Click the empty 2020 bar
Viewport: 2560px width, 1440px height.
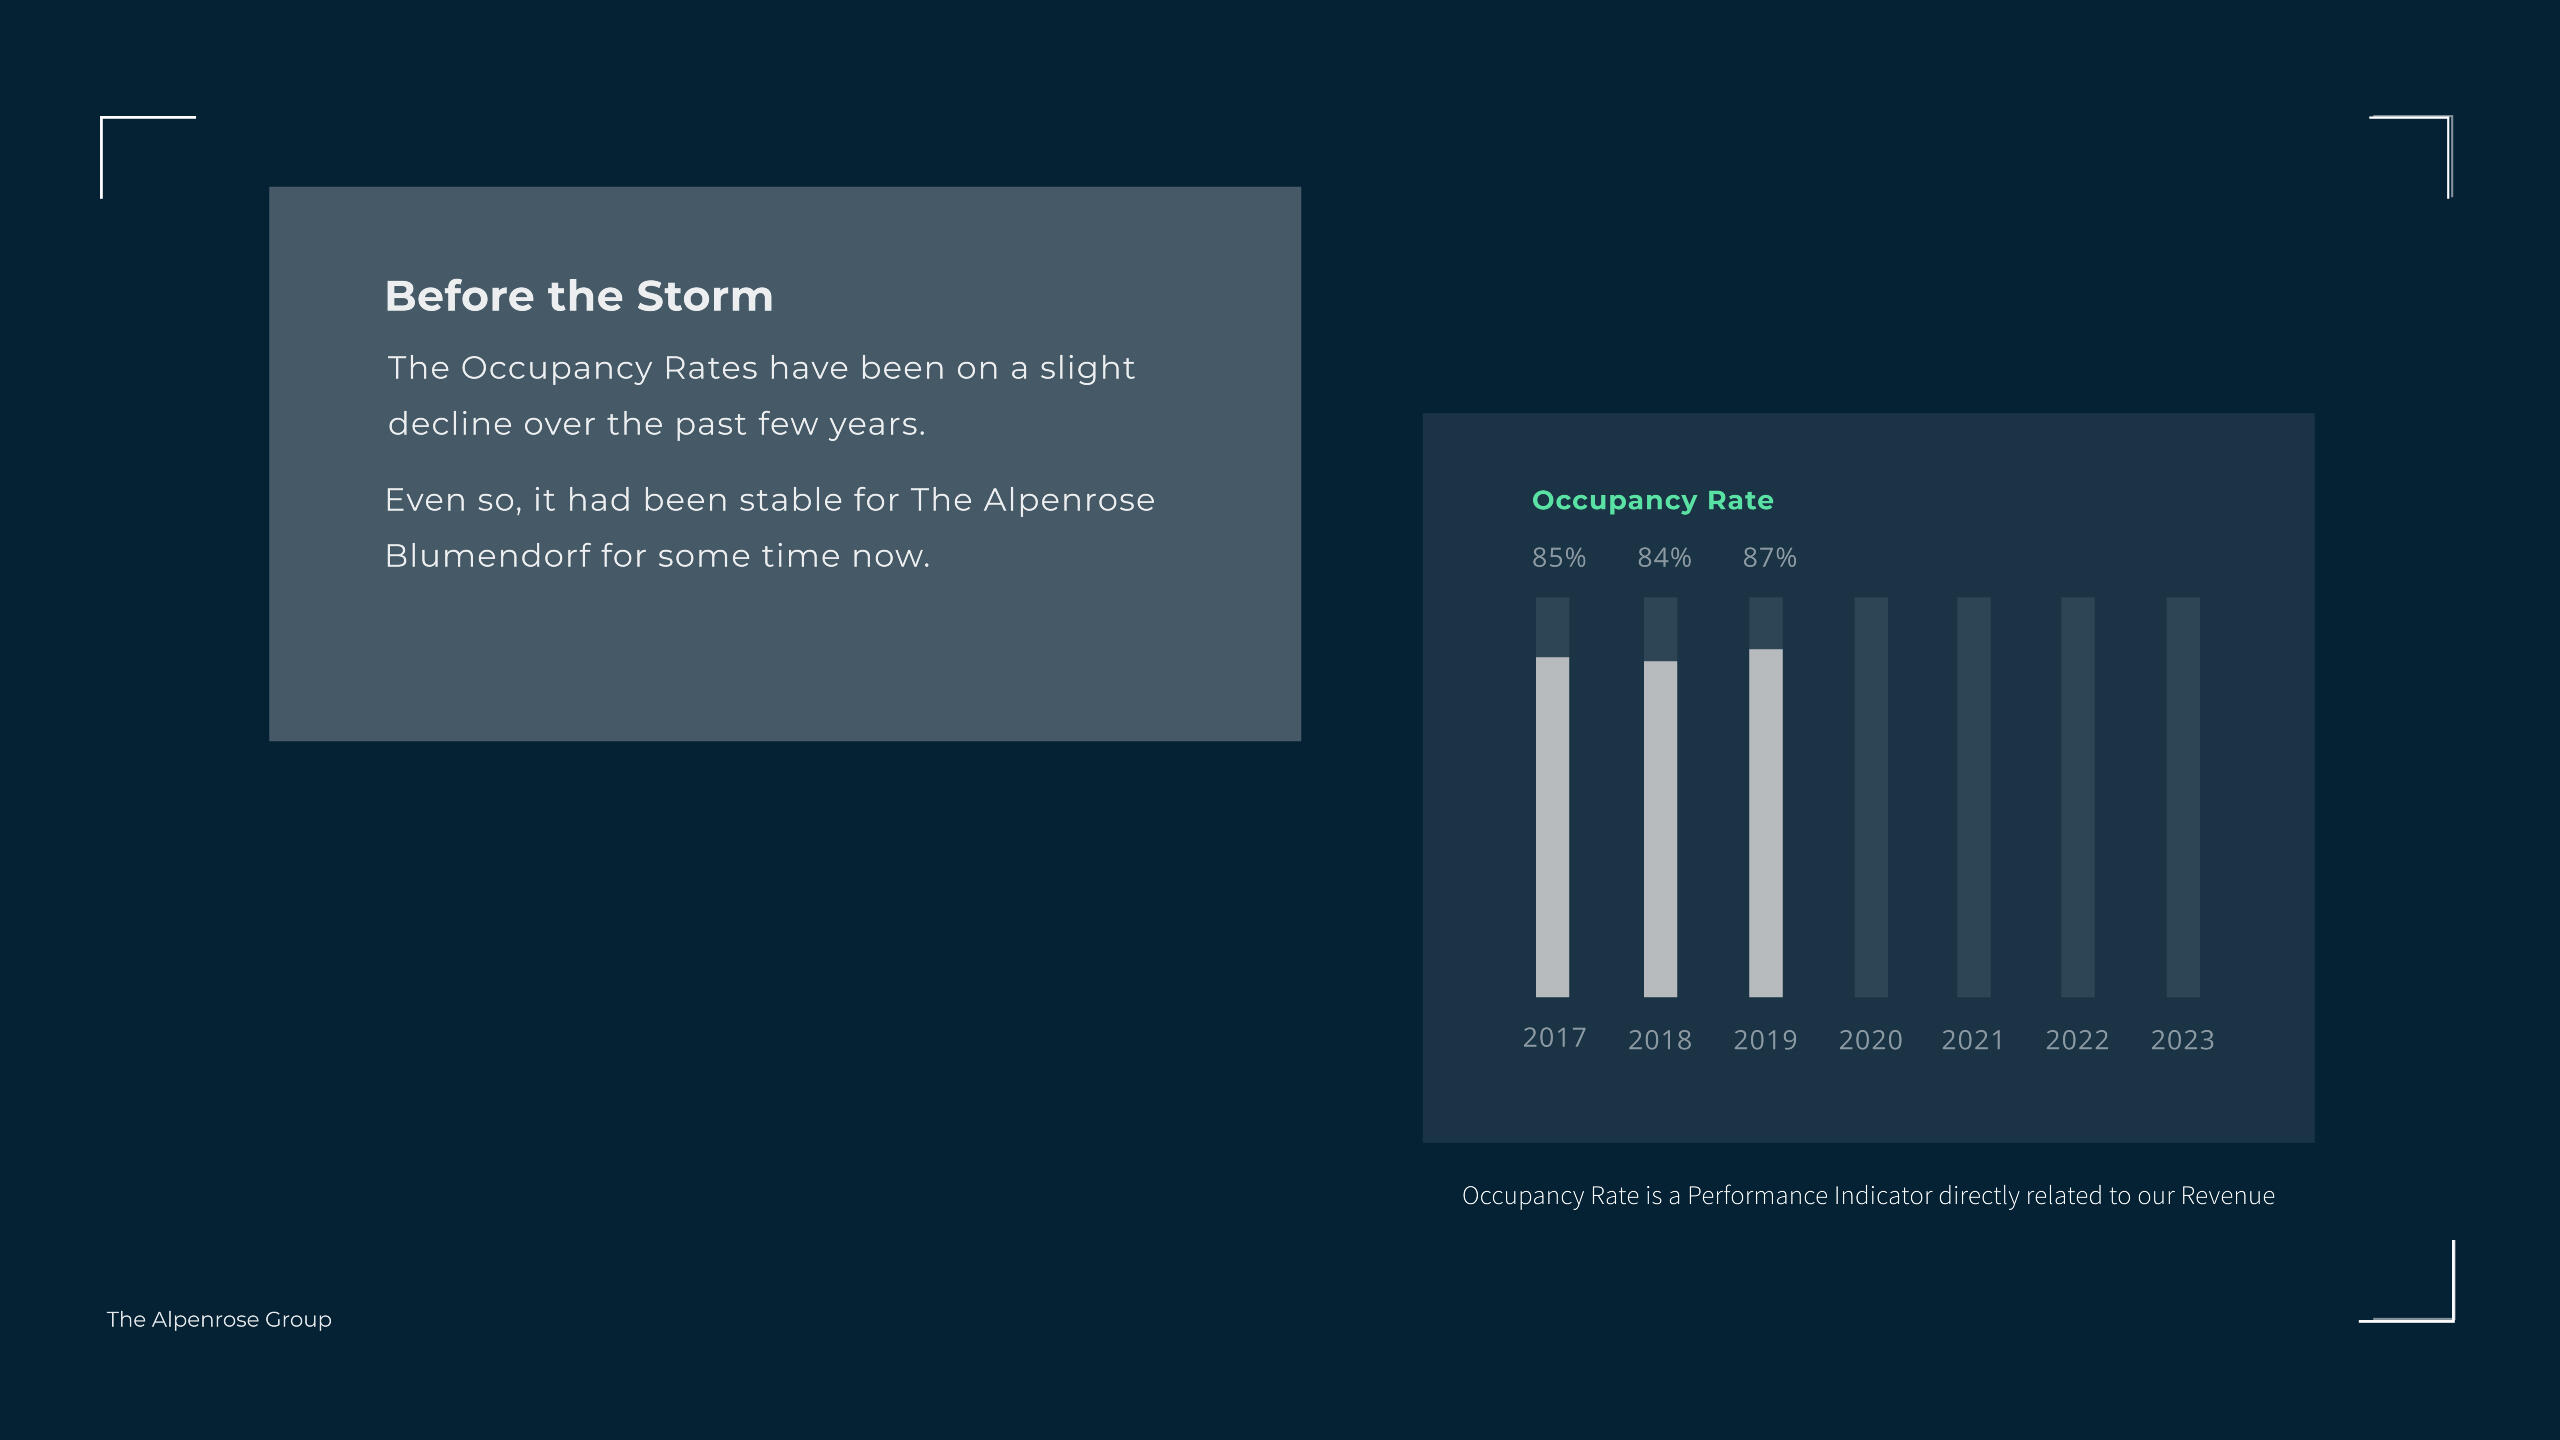point(1871,797)
